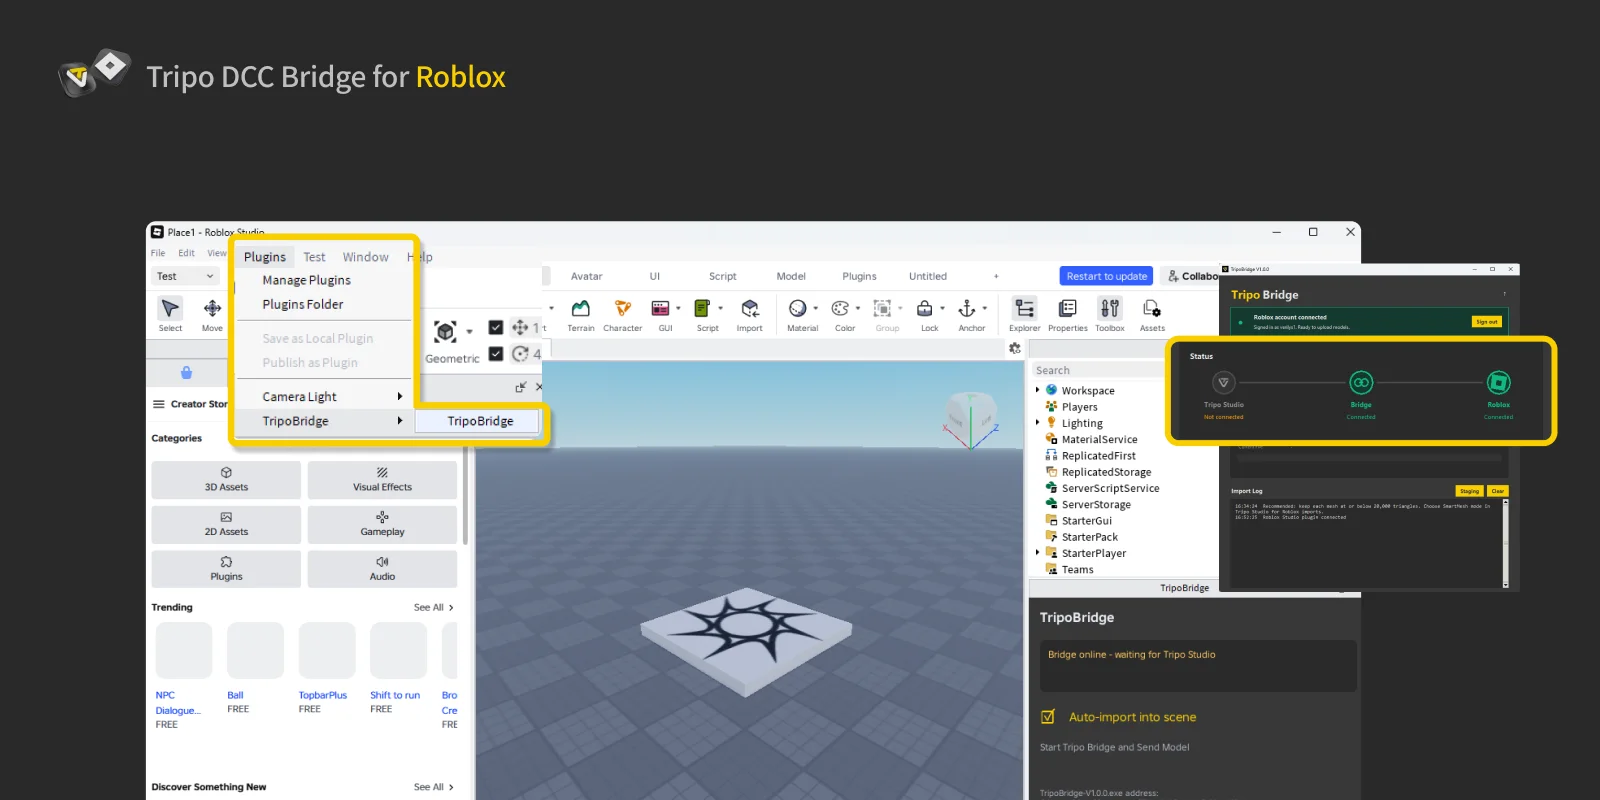Select ReplicatedStorage in Explorer
The image size is (1600, 800).
click(x=1106, y=472)
